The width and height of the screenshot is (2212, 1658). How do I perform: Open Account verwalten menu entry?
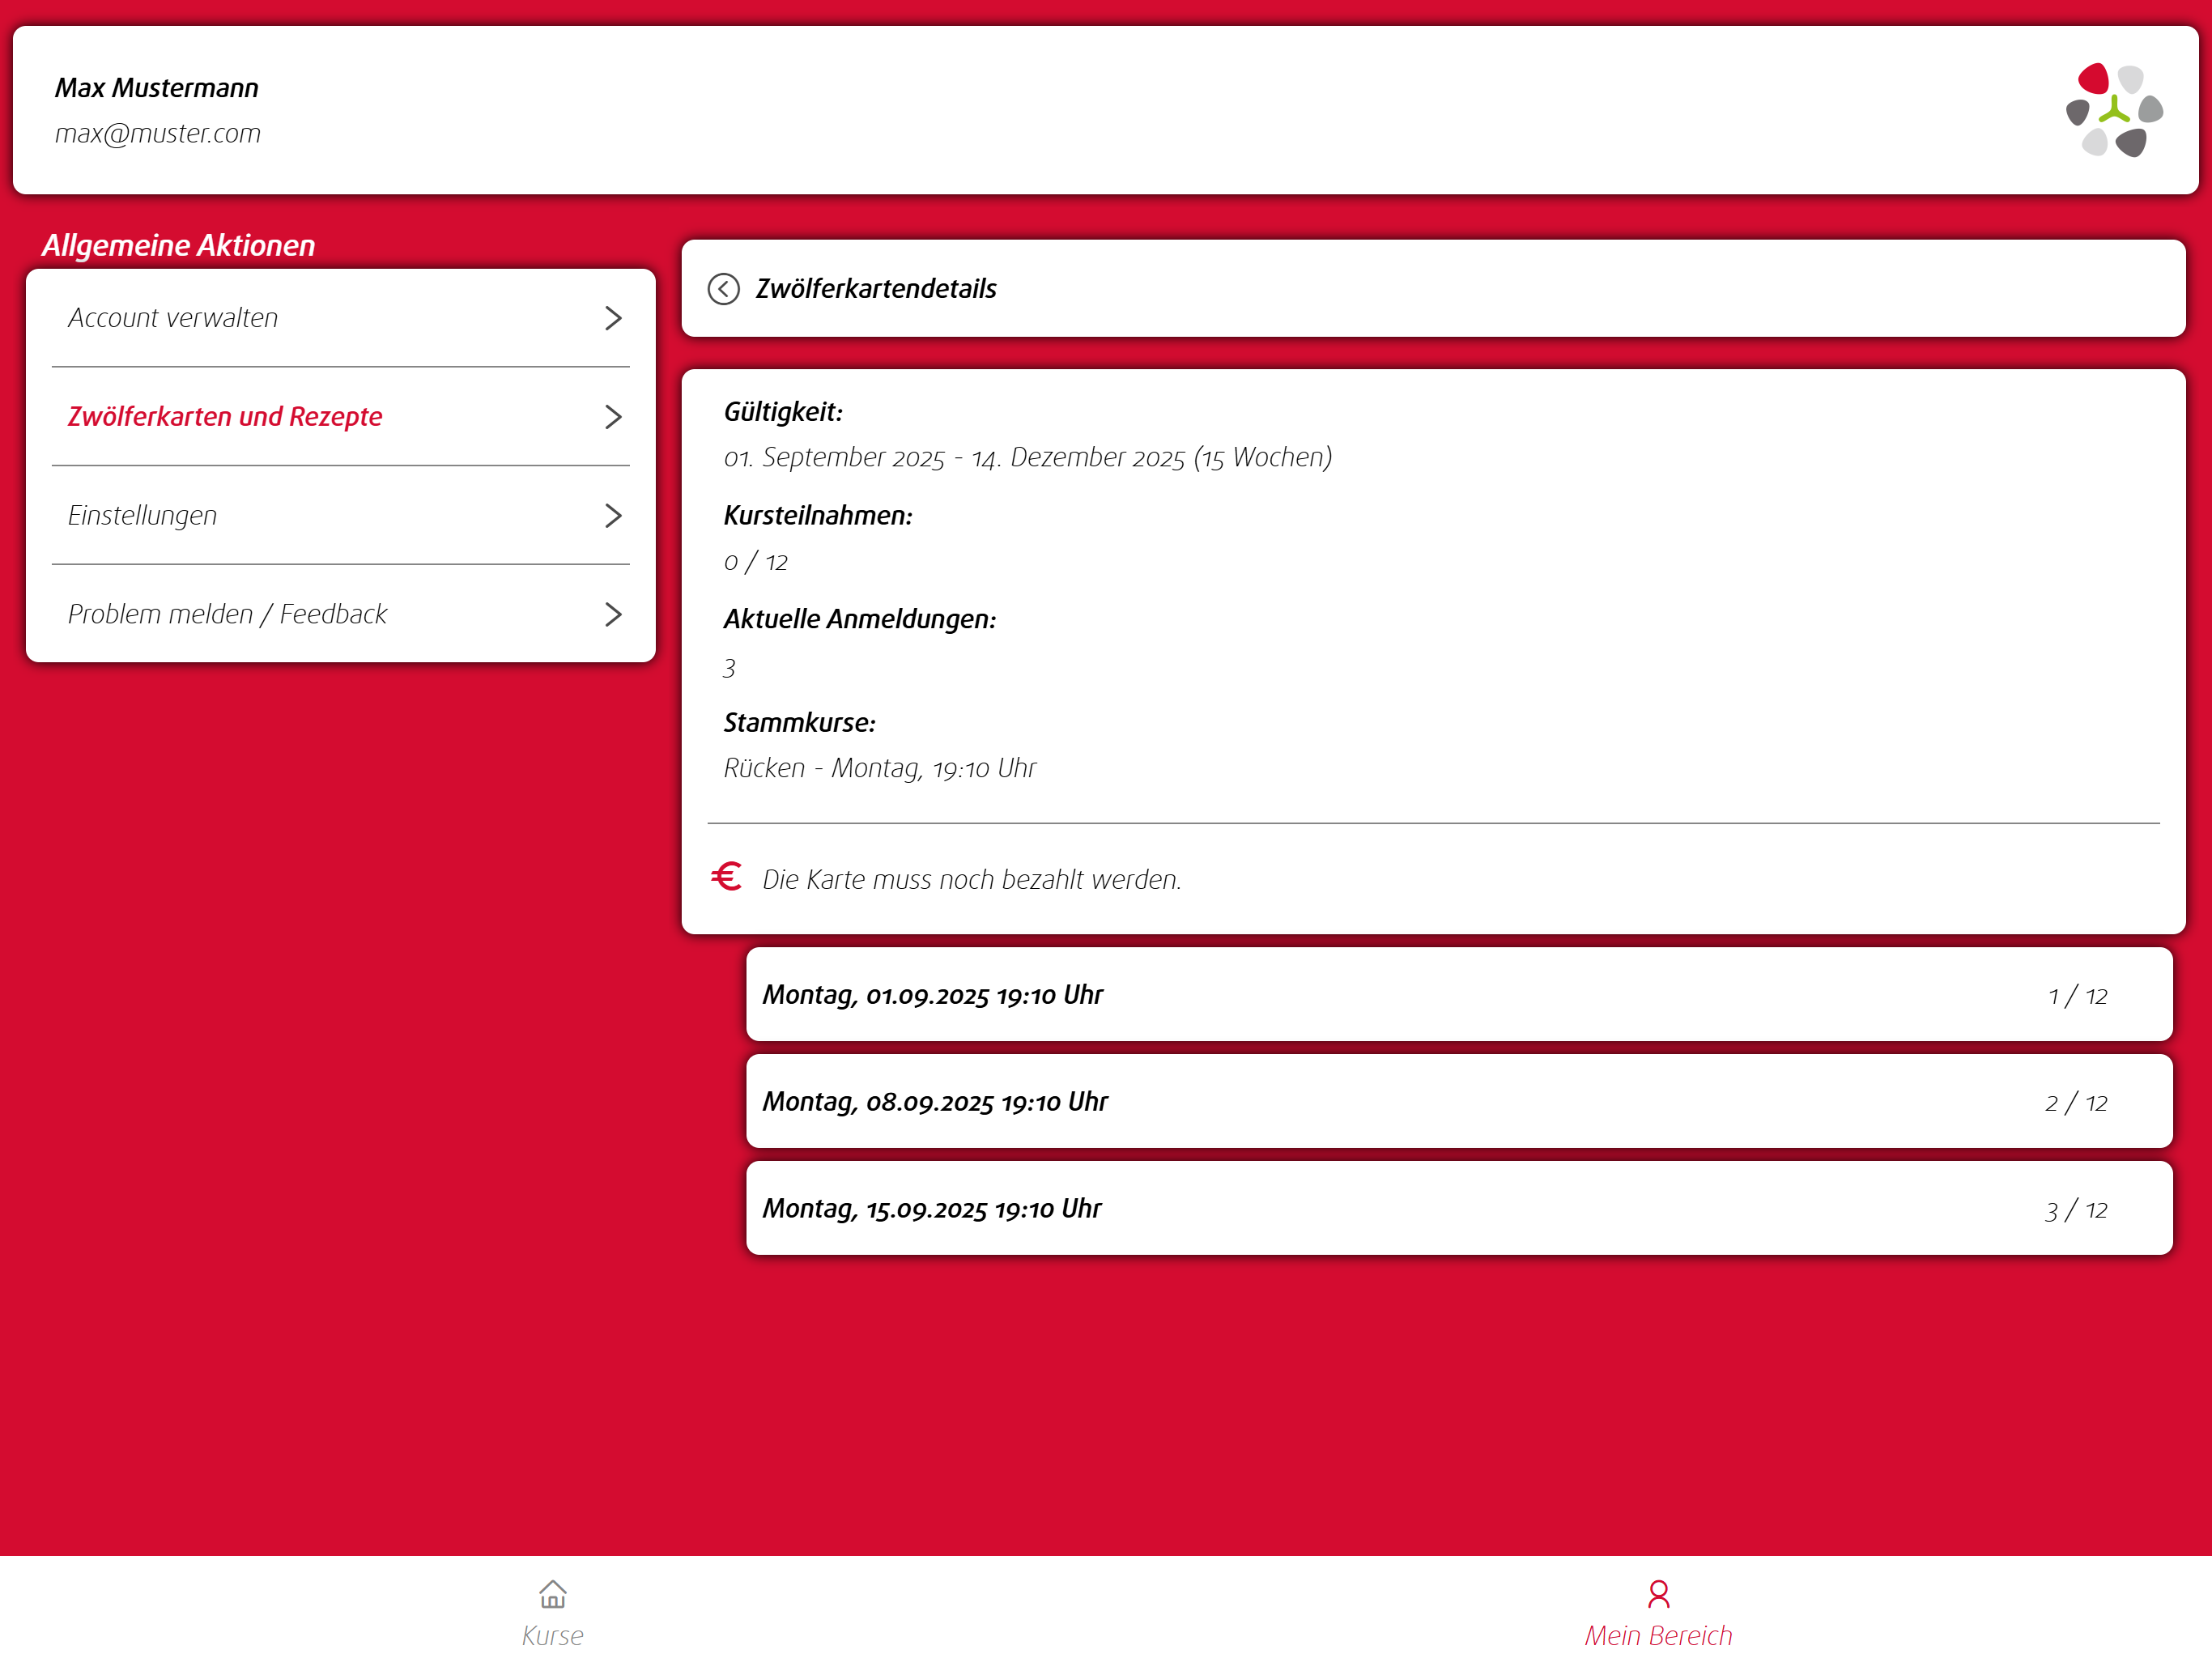pyautogui.click(x=340, y=318)
